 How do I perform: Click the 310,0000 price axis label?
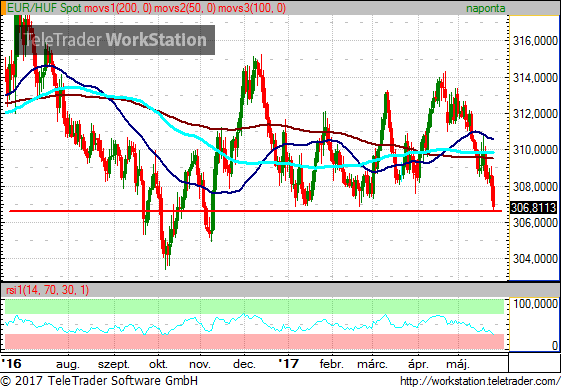pyautogui.click(x=535, y=150)
